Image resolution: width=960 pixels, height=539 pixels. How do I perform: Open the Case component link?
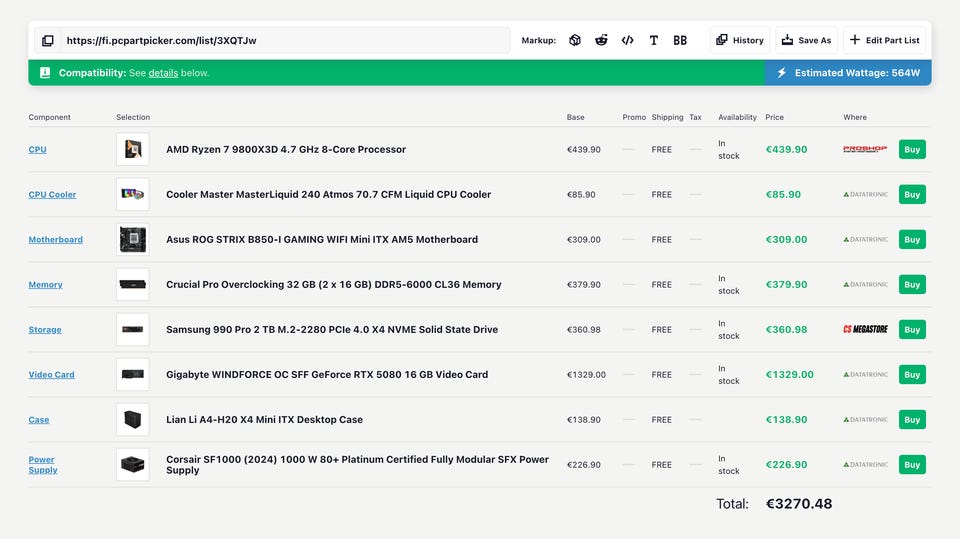(39, 420)
